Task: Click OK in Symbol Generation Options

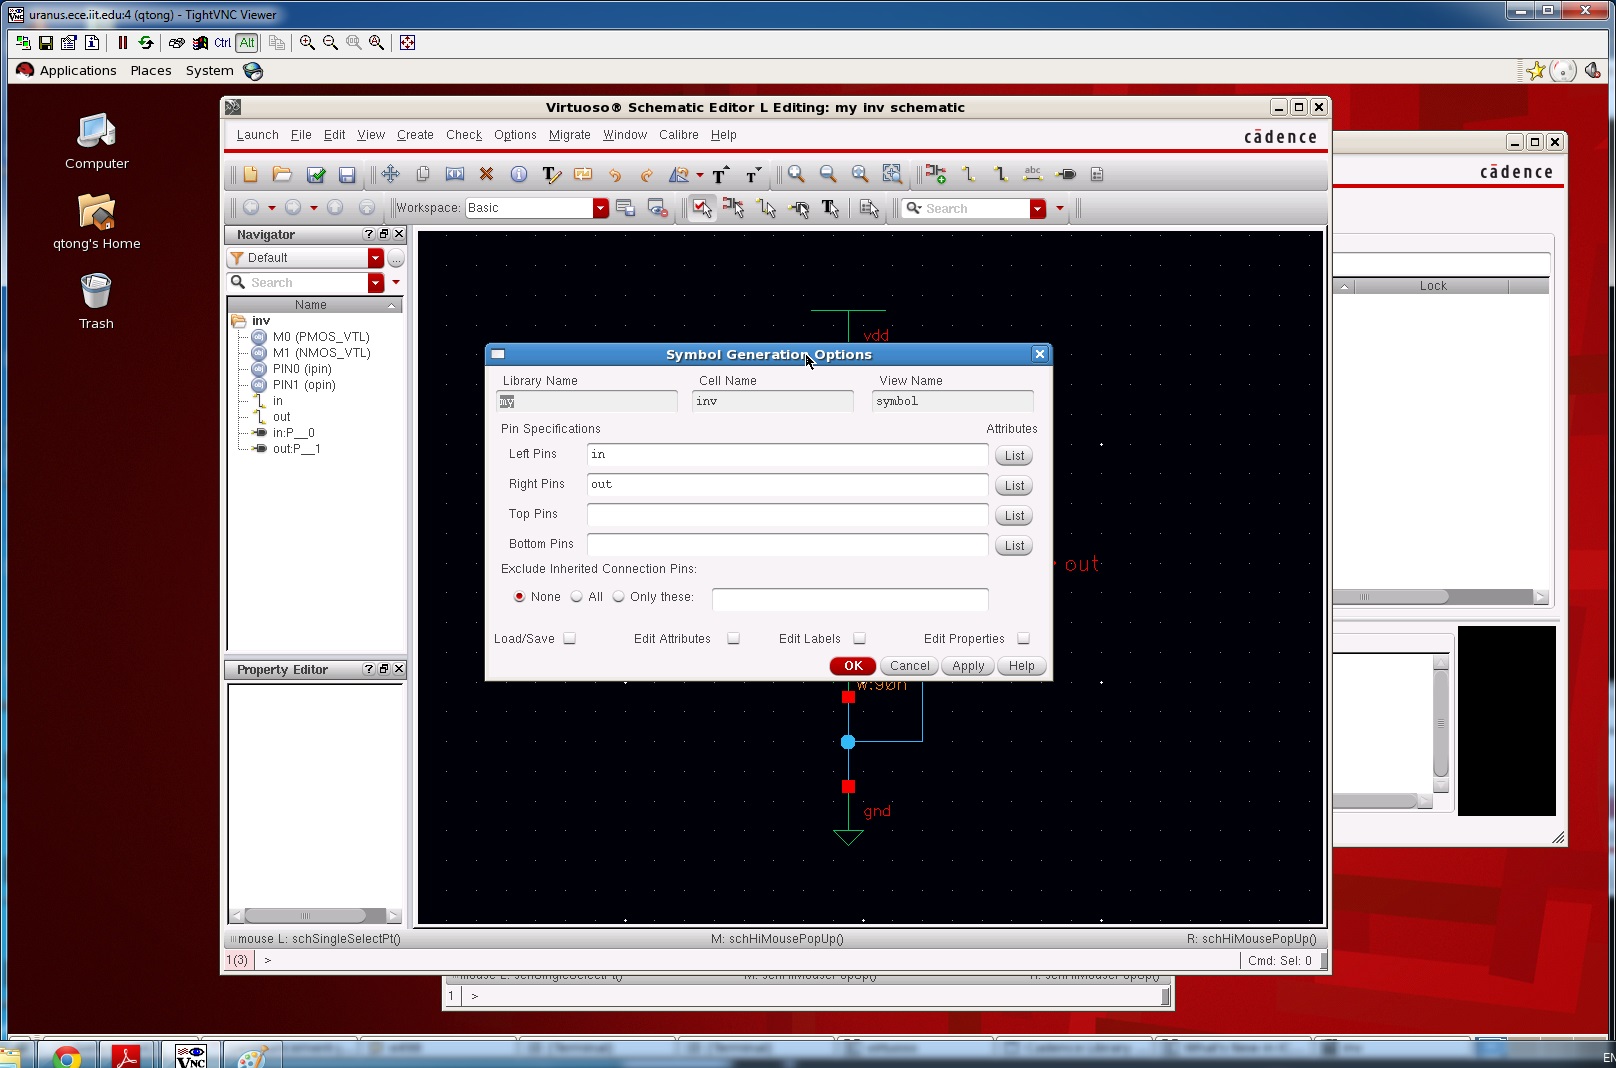Action: [853, 666]
